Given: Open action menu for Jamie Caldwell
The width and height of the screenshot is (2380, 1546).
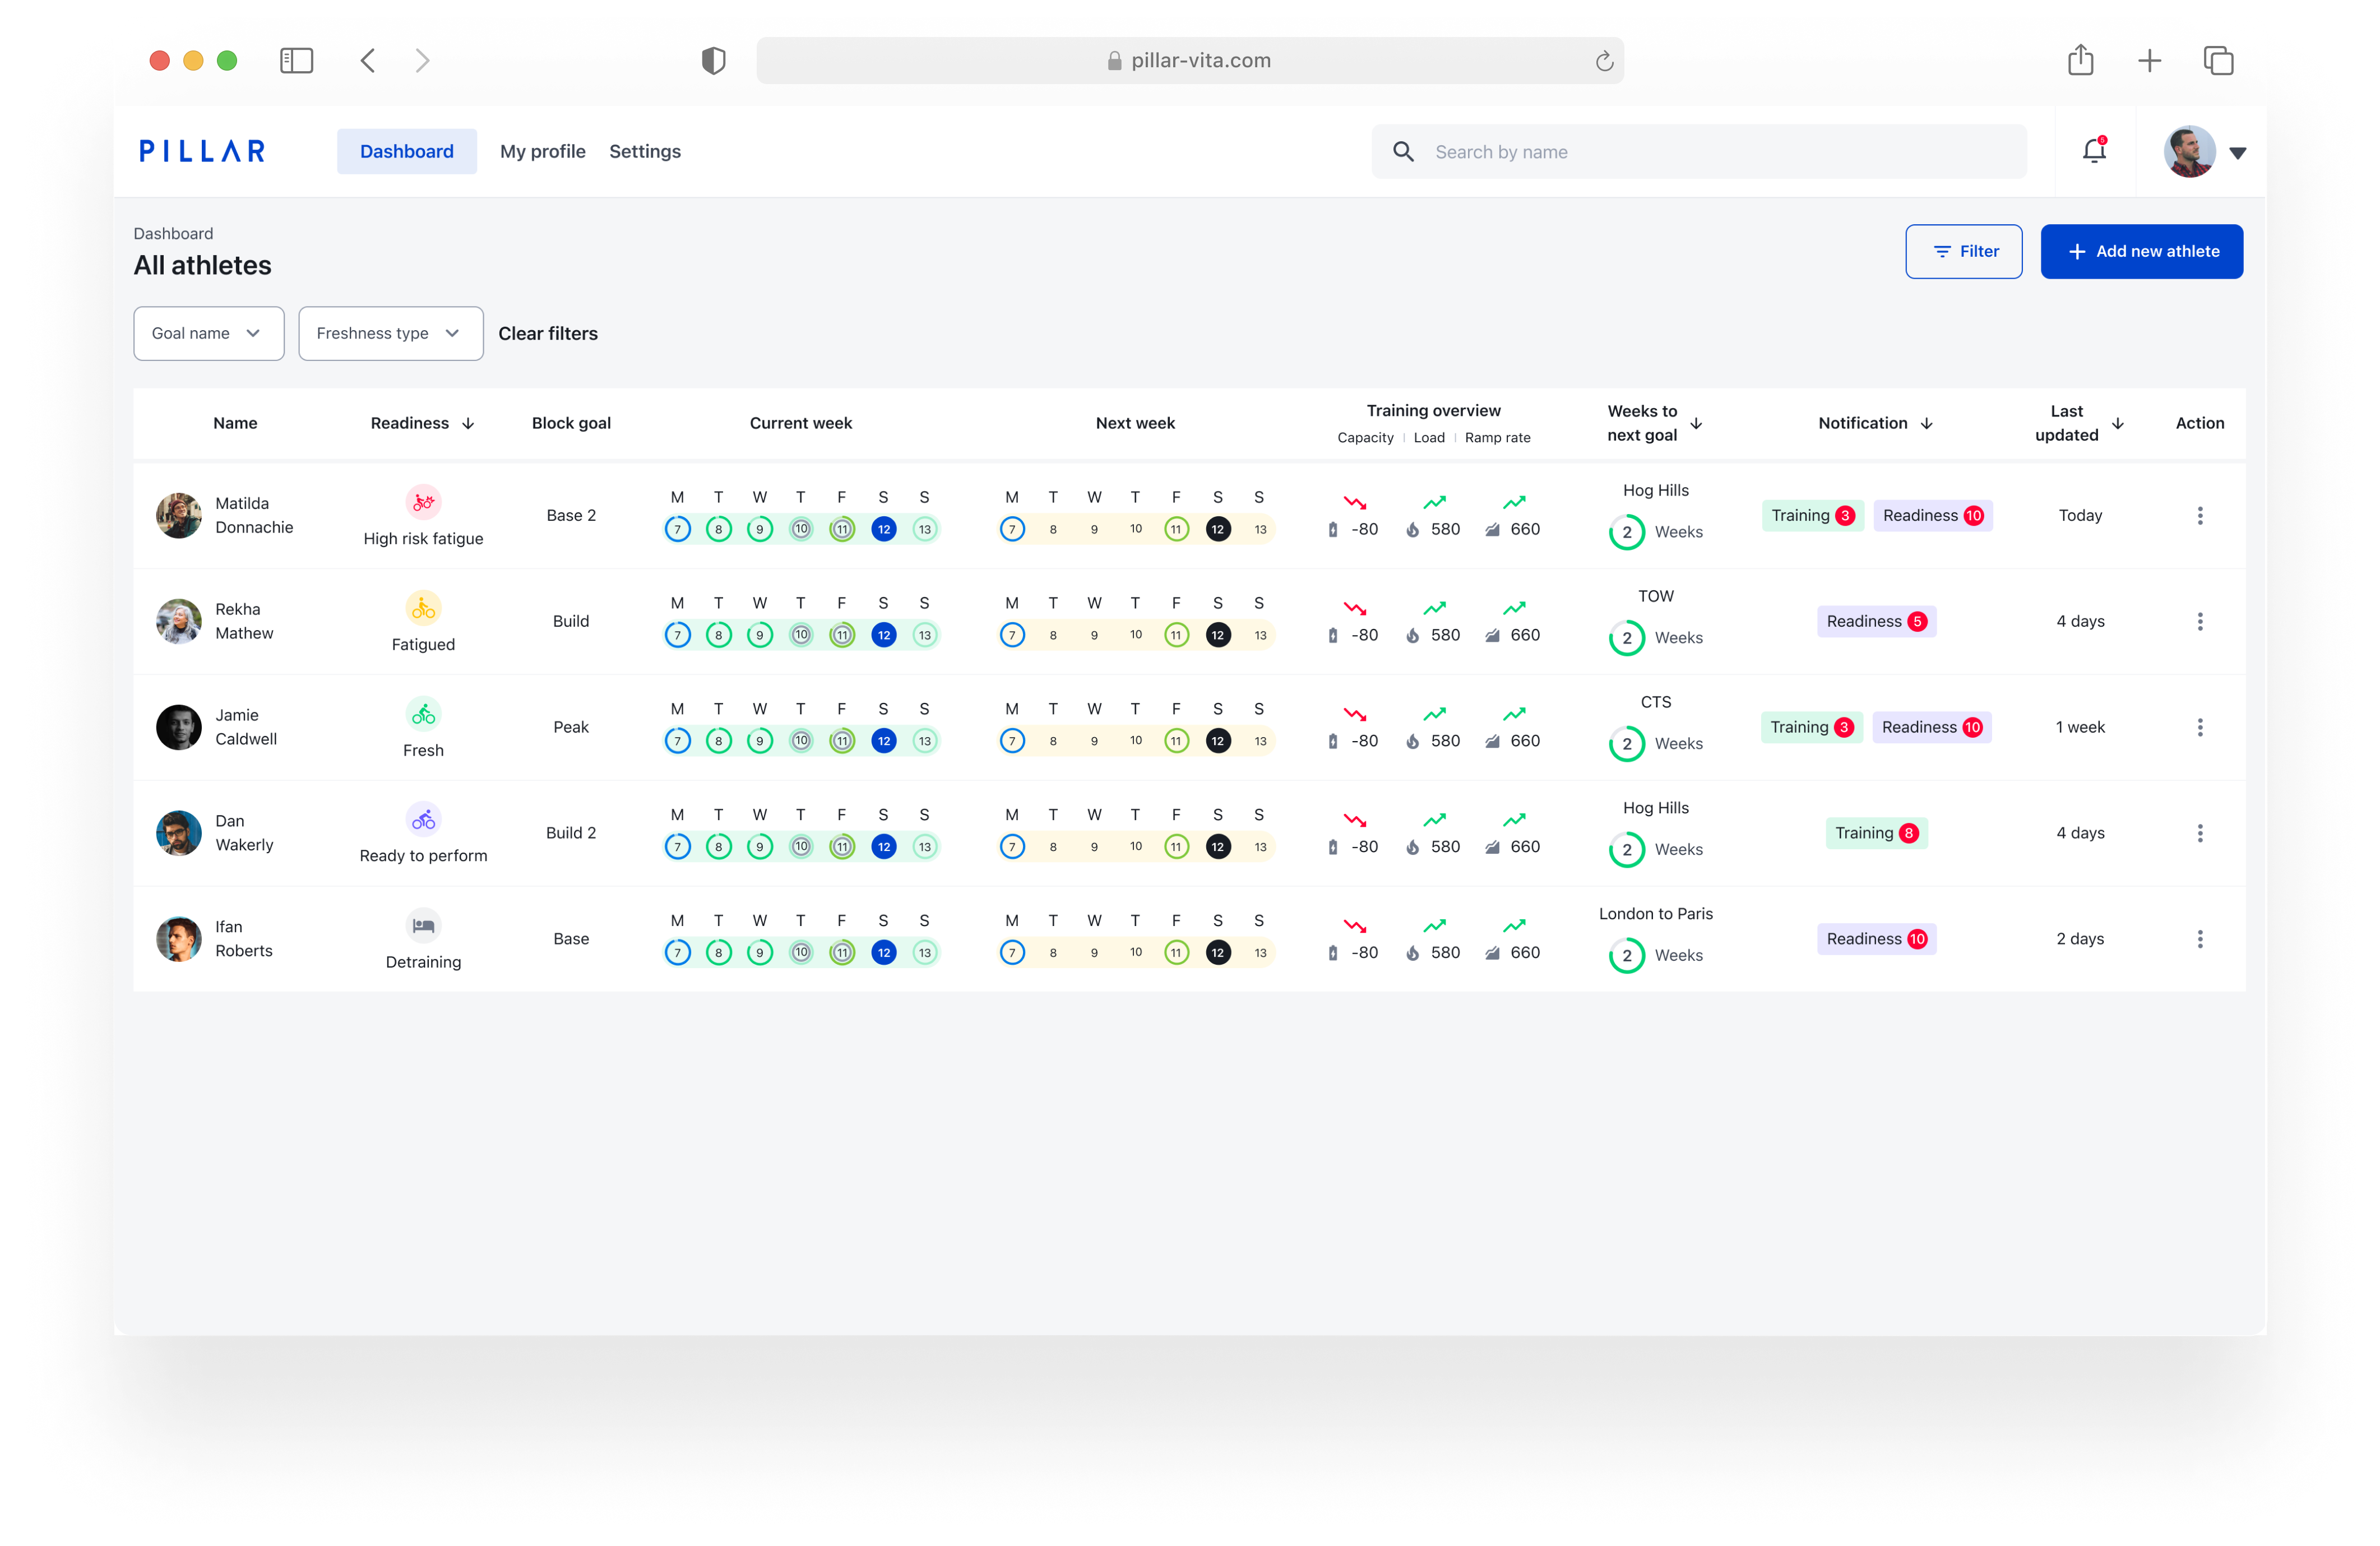Looking at the screenshot, I should point(2199,727).
